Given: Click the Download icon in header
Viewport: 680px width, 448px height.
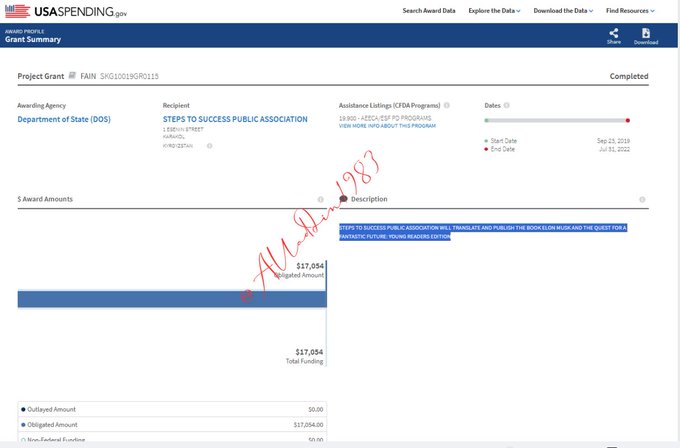Looking at the screenshot, I should tap(646, 33).
